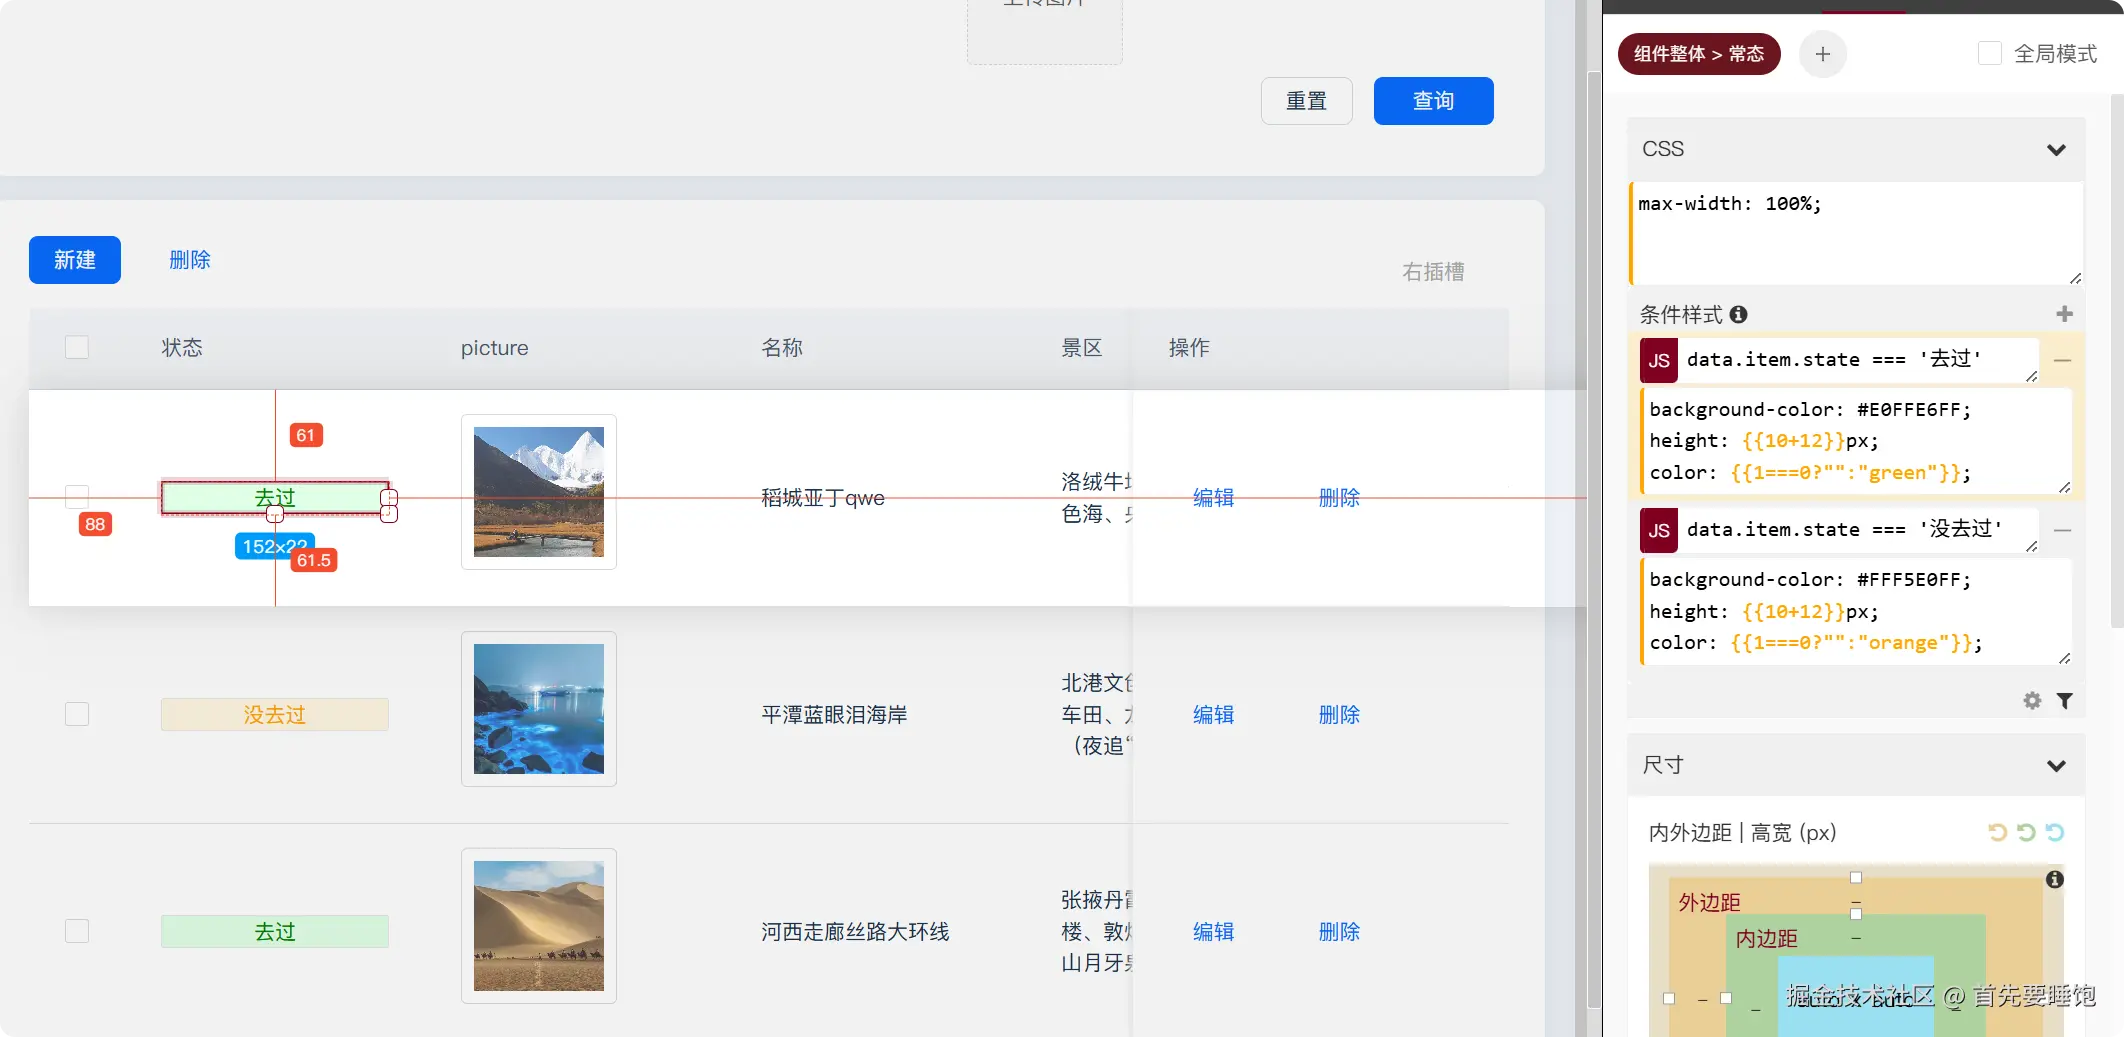Click into the CSS max-width code editor
The image size is (2124, 1037).
pyautogui.click(x=1857, y=233)
